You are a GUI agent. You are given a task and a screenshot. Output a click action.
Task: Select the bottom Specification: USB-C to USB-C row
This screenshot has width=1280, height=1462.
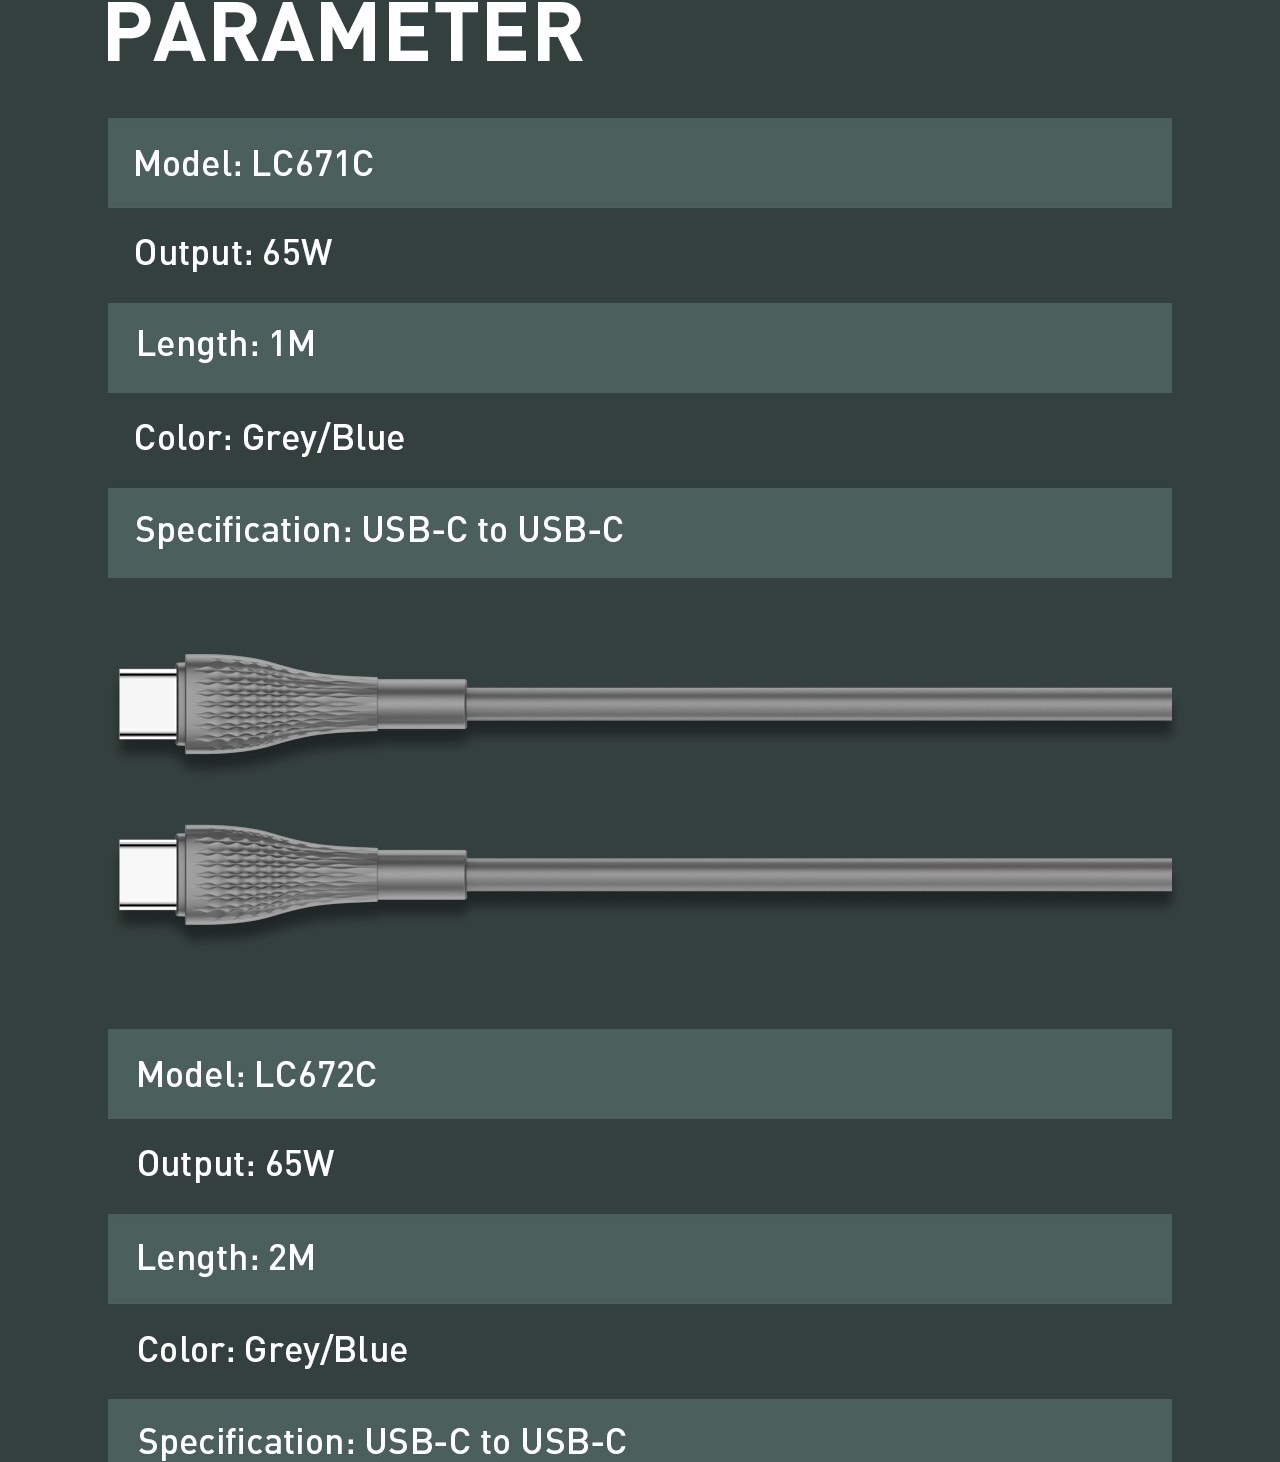tap(640, 1431)
